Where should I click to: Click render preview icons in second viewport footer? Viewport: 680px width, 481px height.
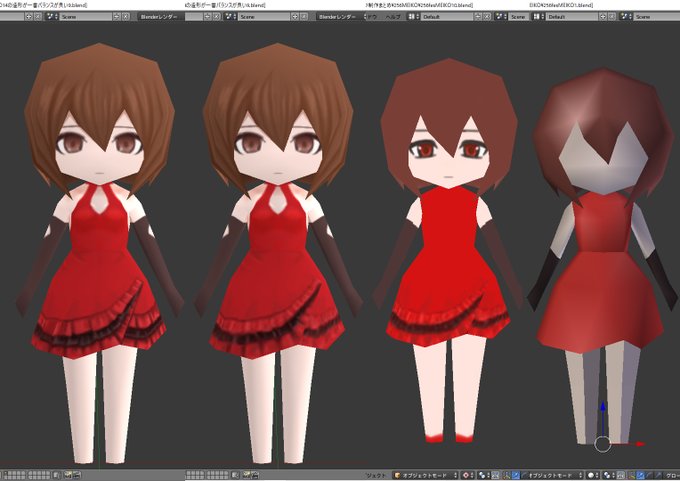251,475
